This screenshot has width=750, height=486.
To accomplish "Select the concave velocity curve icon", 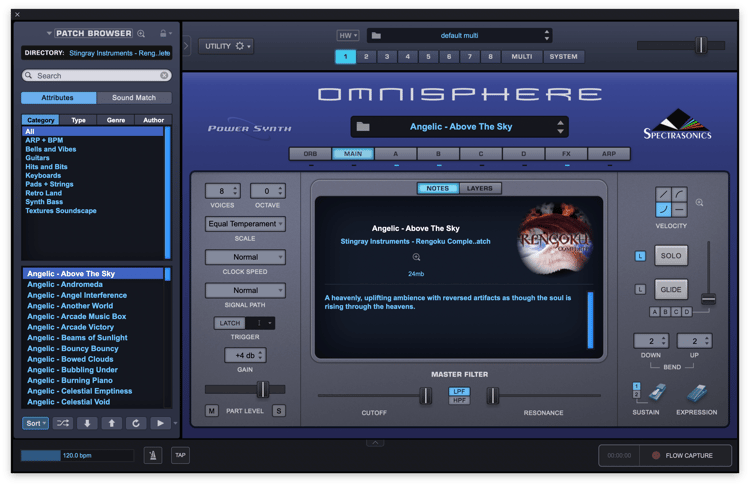I will [x=663, y=209].
